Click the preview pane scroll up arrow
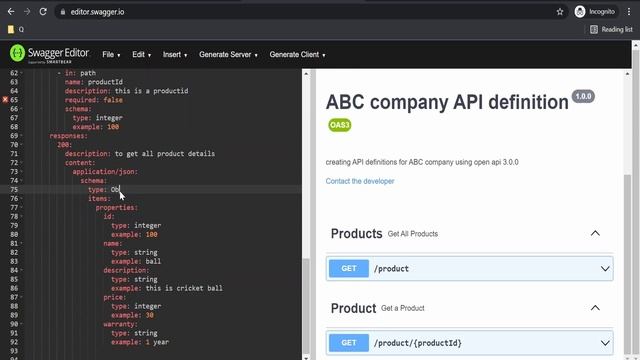Image resolution: width=640 pixels, height=360 pixels. tap(627, 74)
